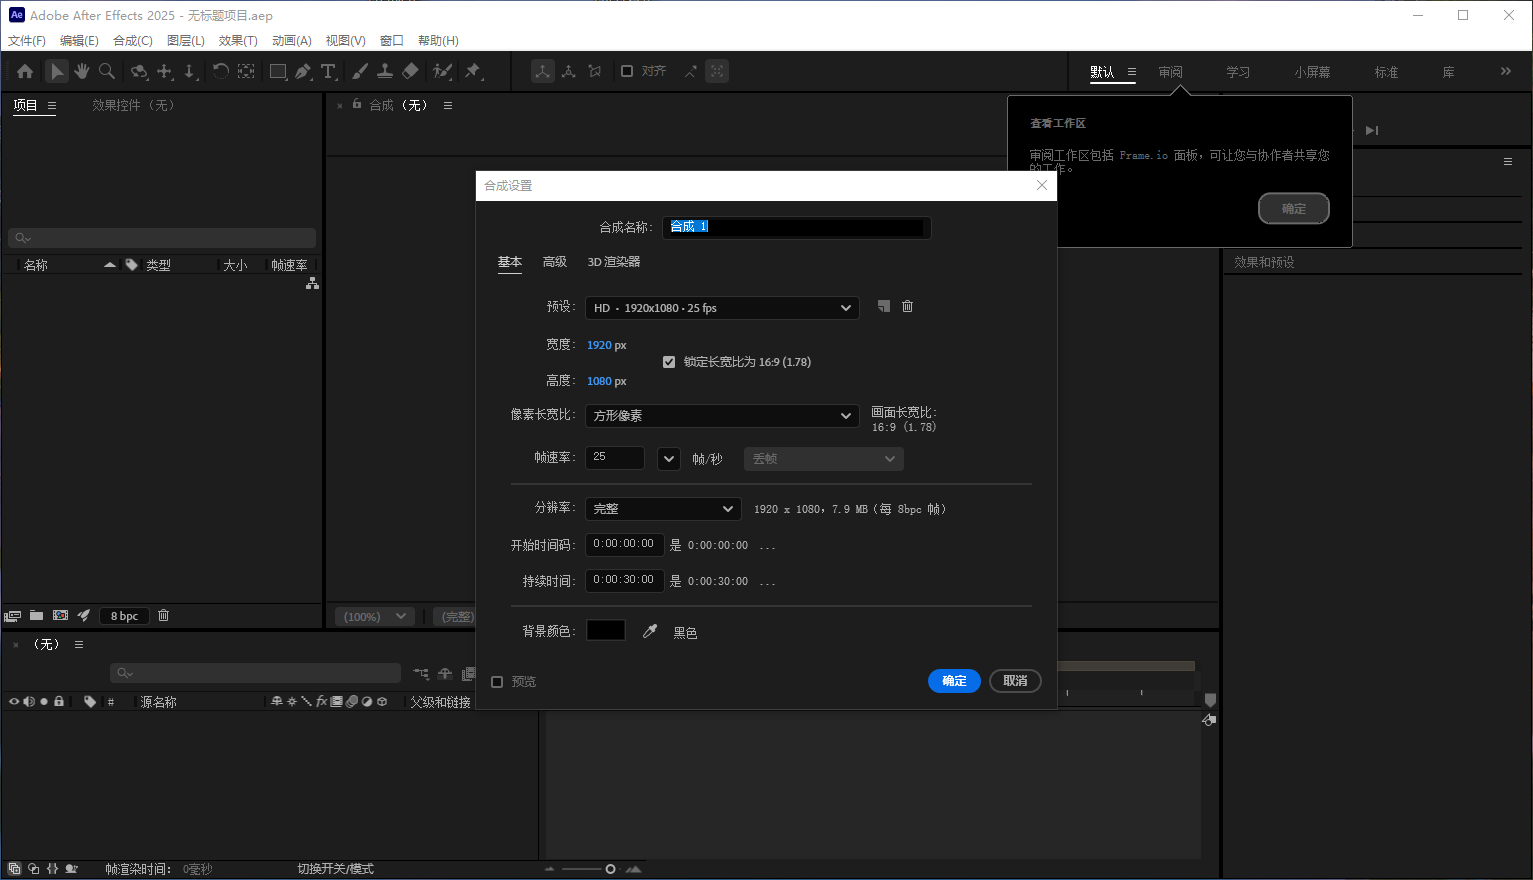Switch to the 审阅 workspace
Screen dimensions: 1533x880
[1170, 72]
